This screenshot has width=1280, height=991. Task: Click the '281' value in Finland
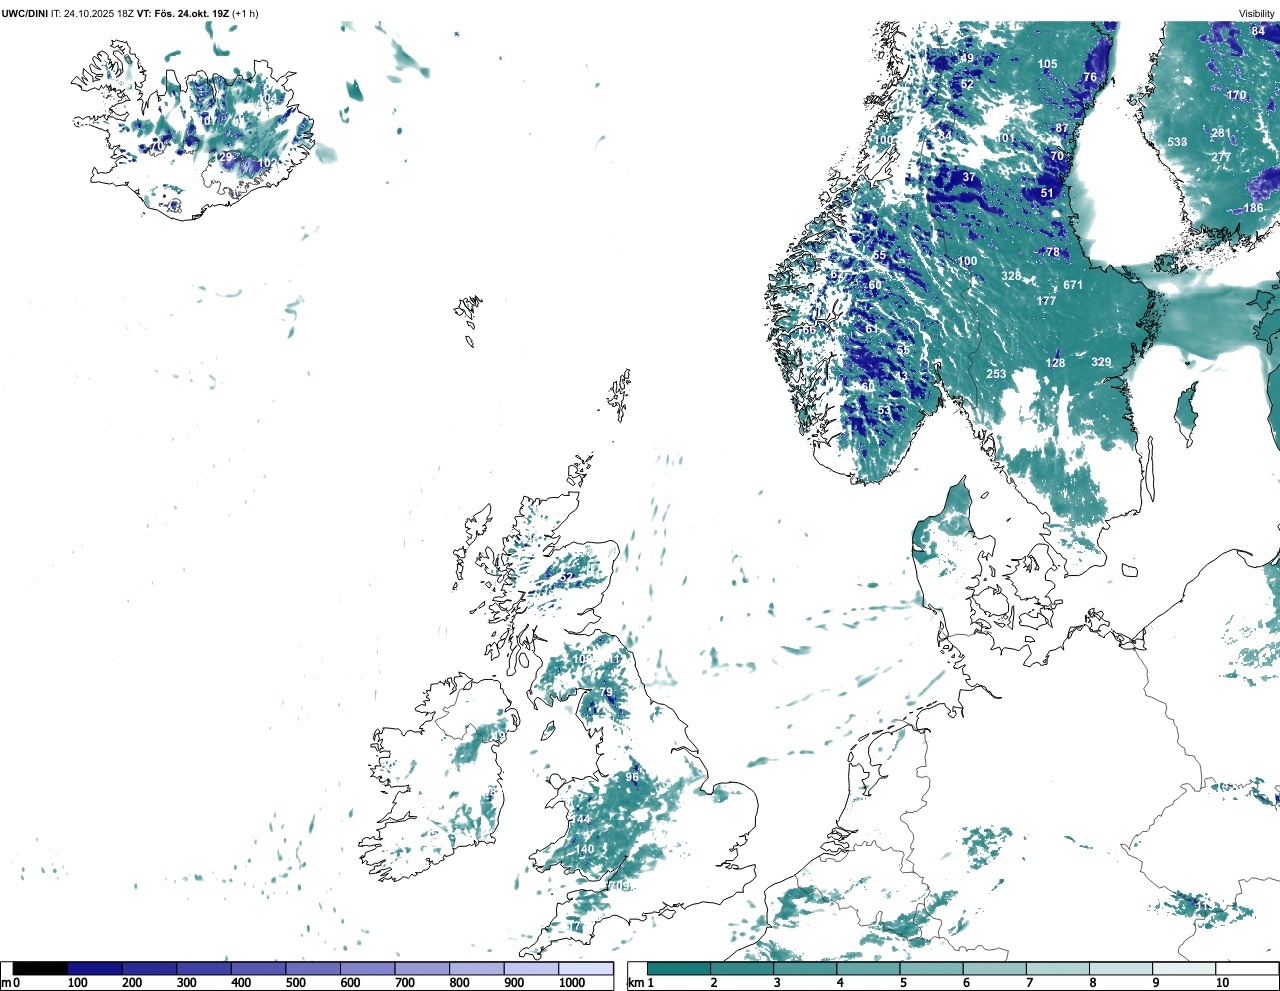pos(1221,133)
